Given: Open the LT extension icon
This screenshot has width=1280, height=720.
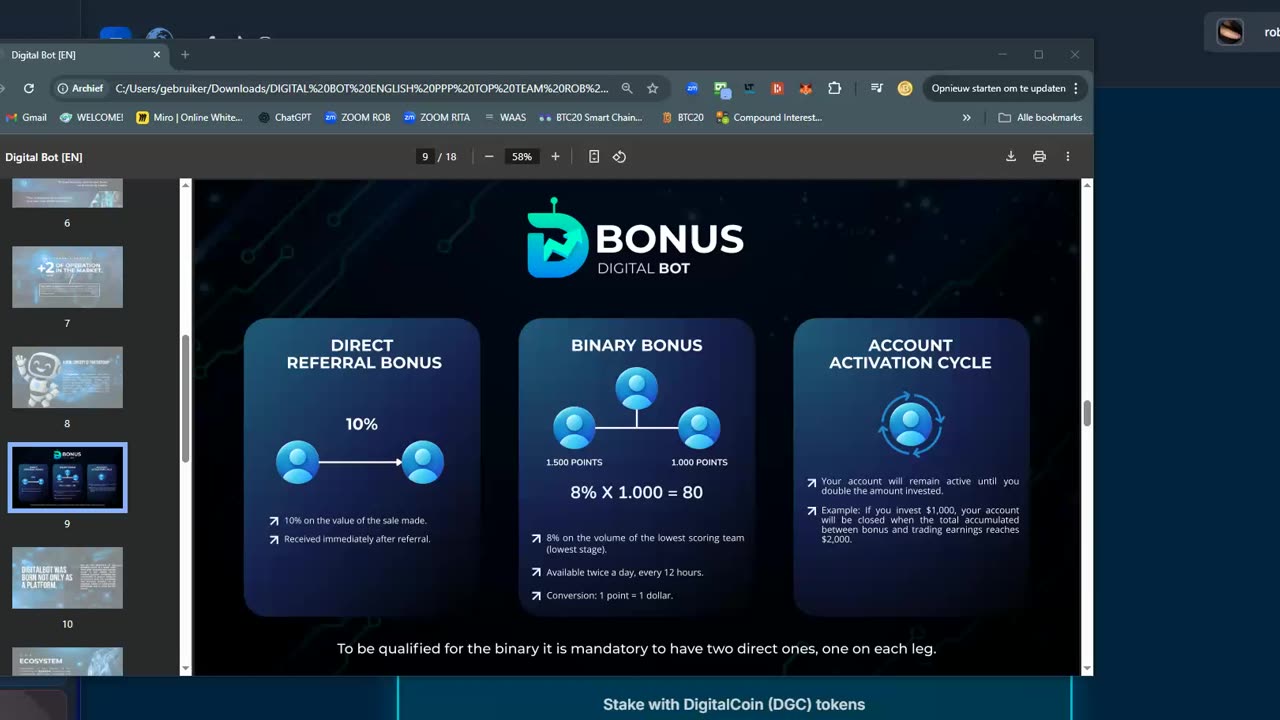Looking at the screenshot, I should point(749,88).
